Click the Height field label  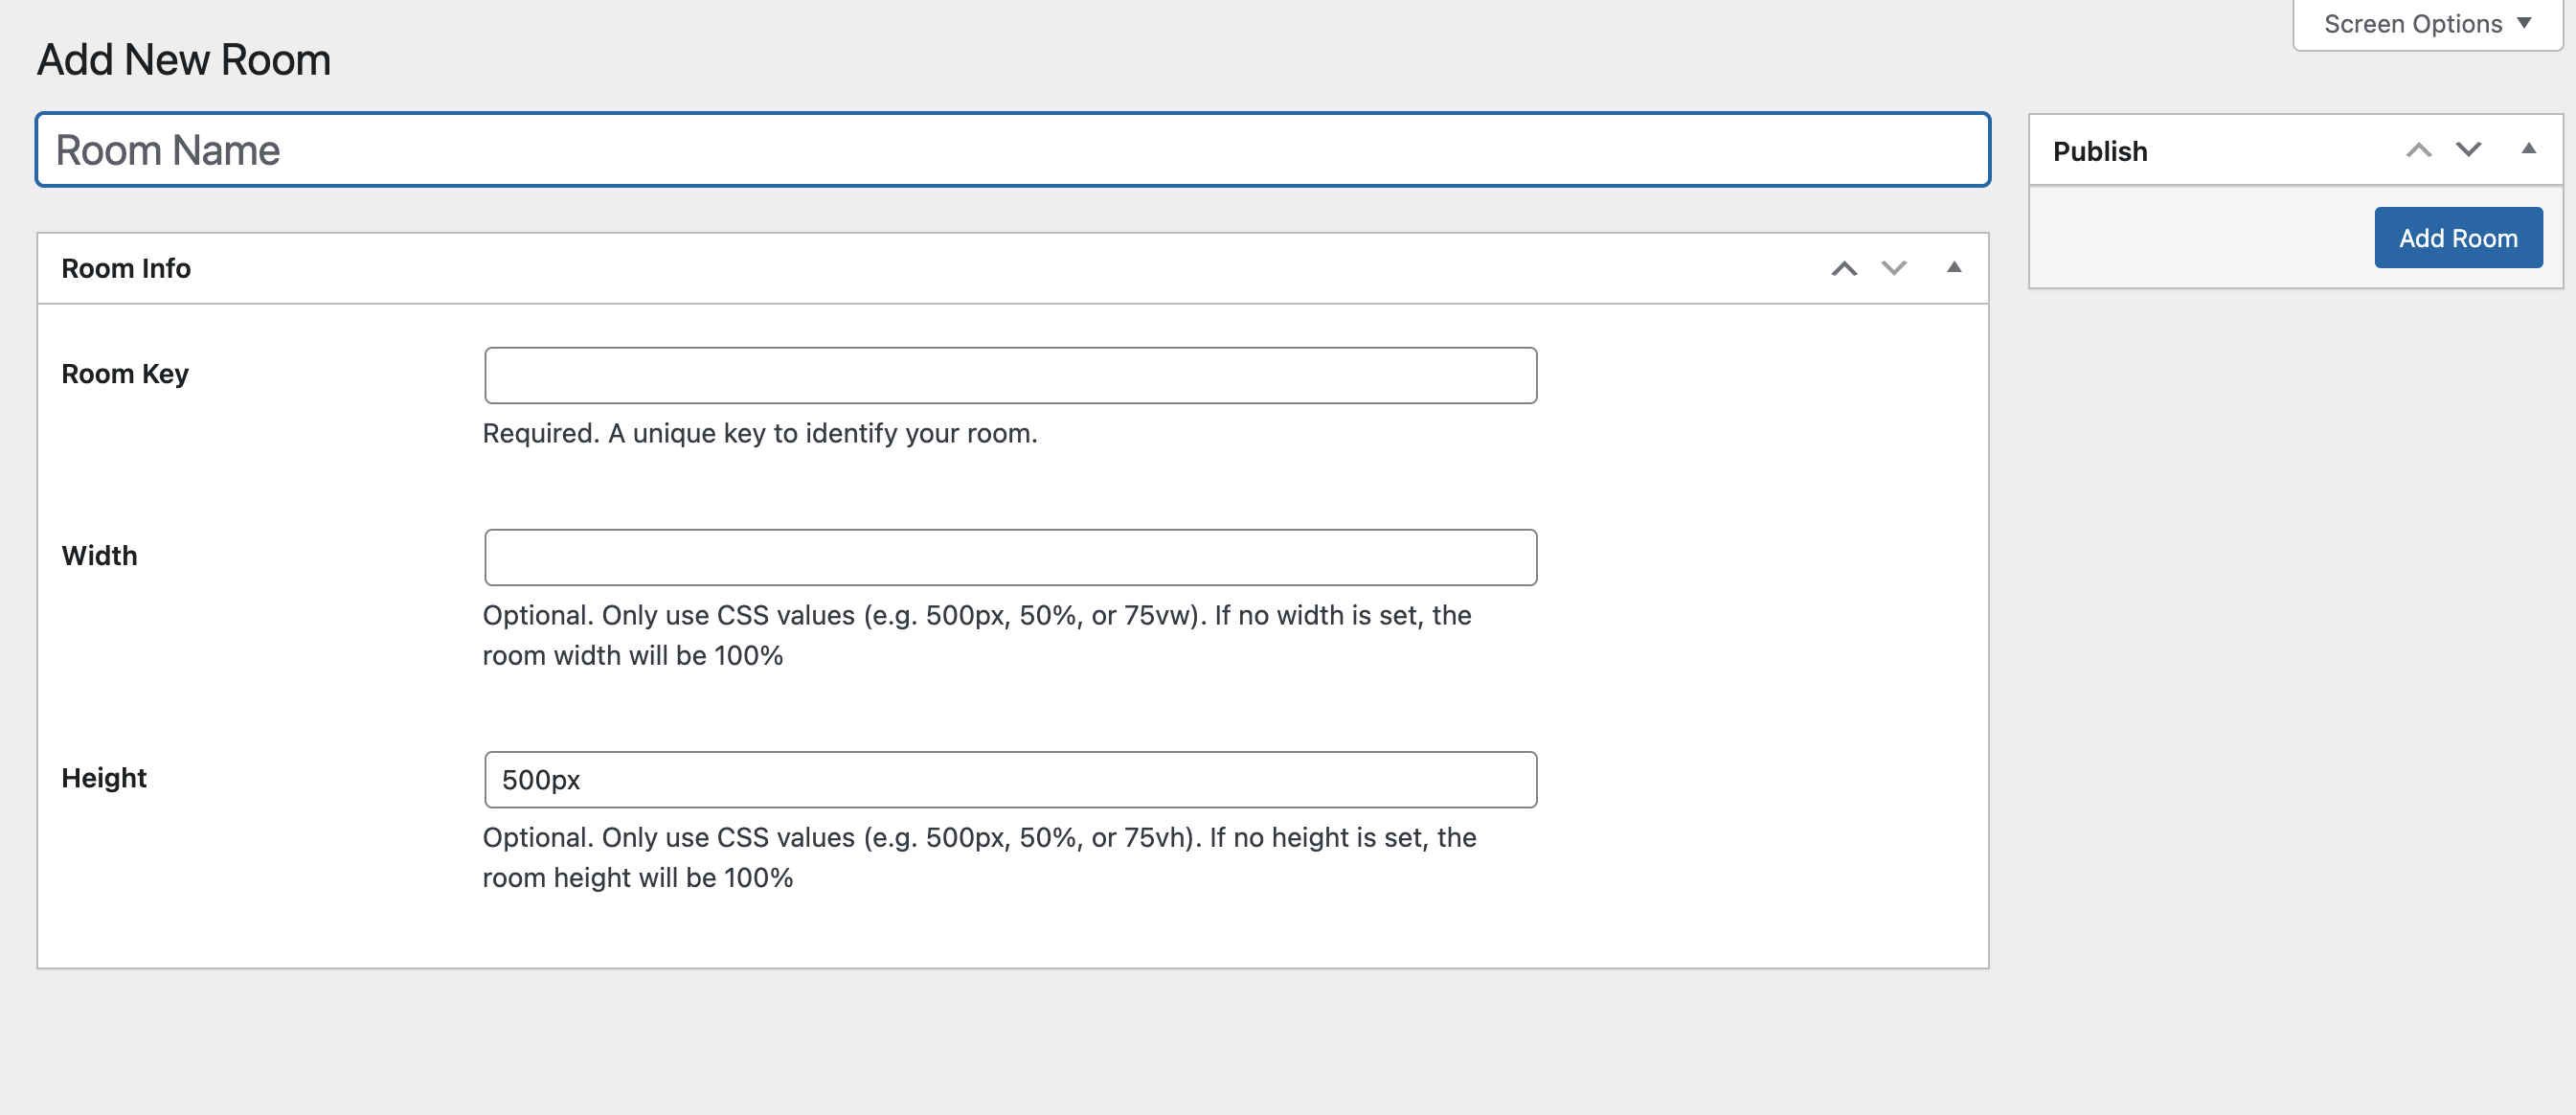(104, 778)
